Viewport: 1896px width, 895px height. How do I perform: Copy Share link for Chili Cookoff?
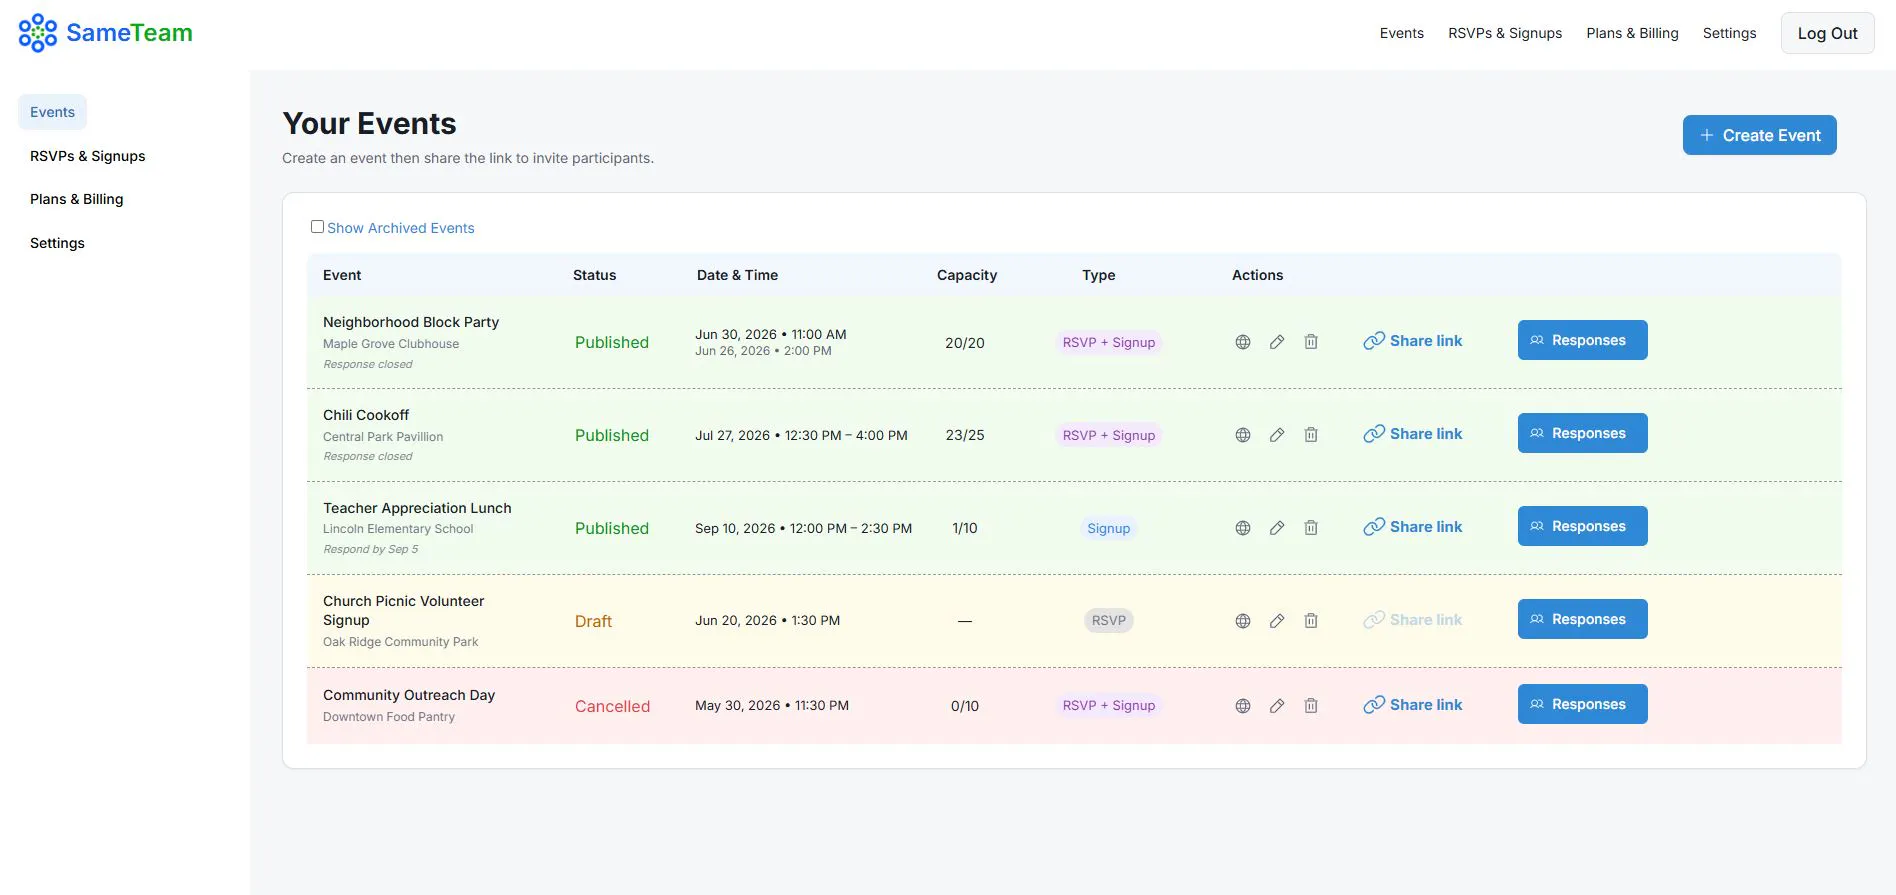click(x=1412, y=434)
